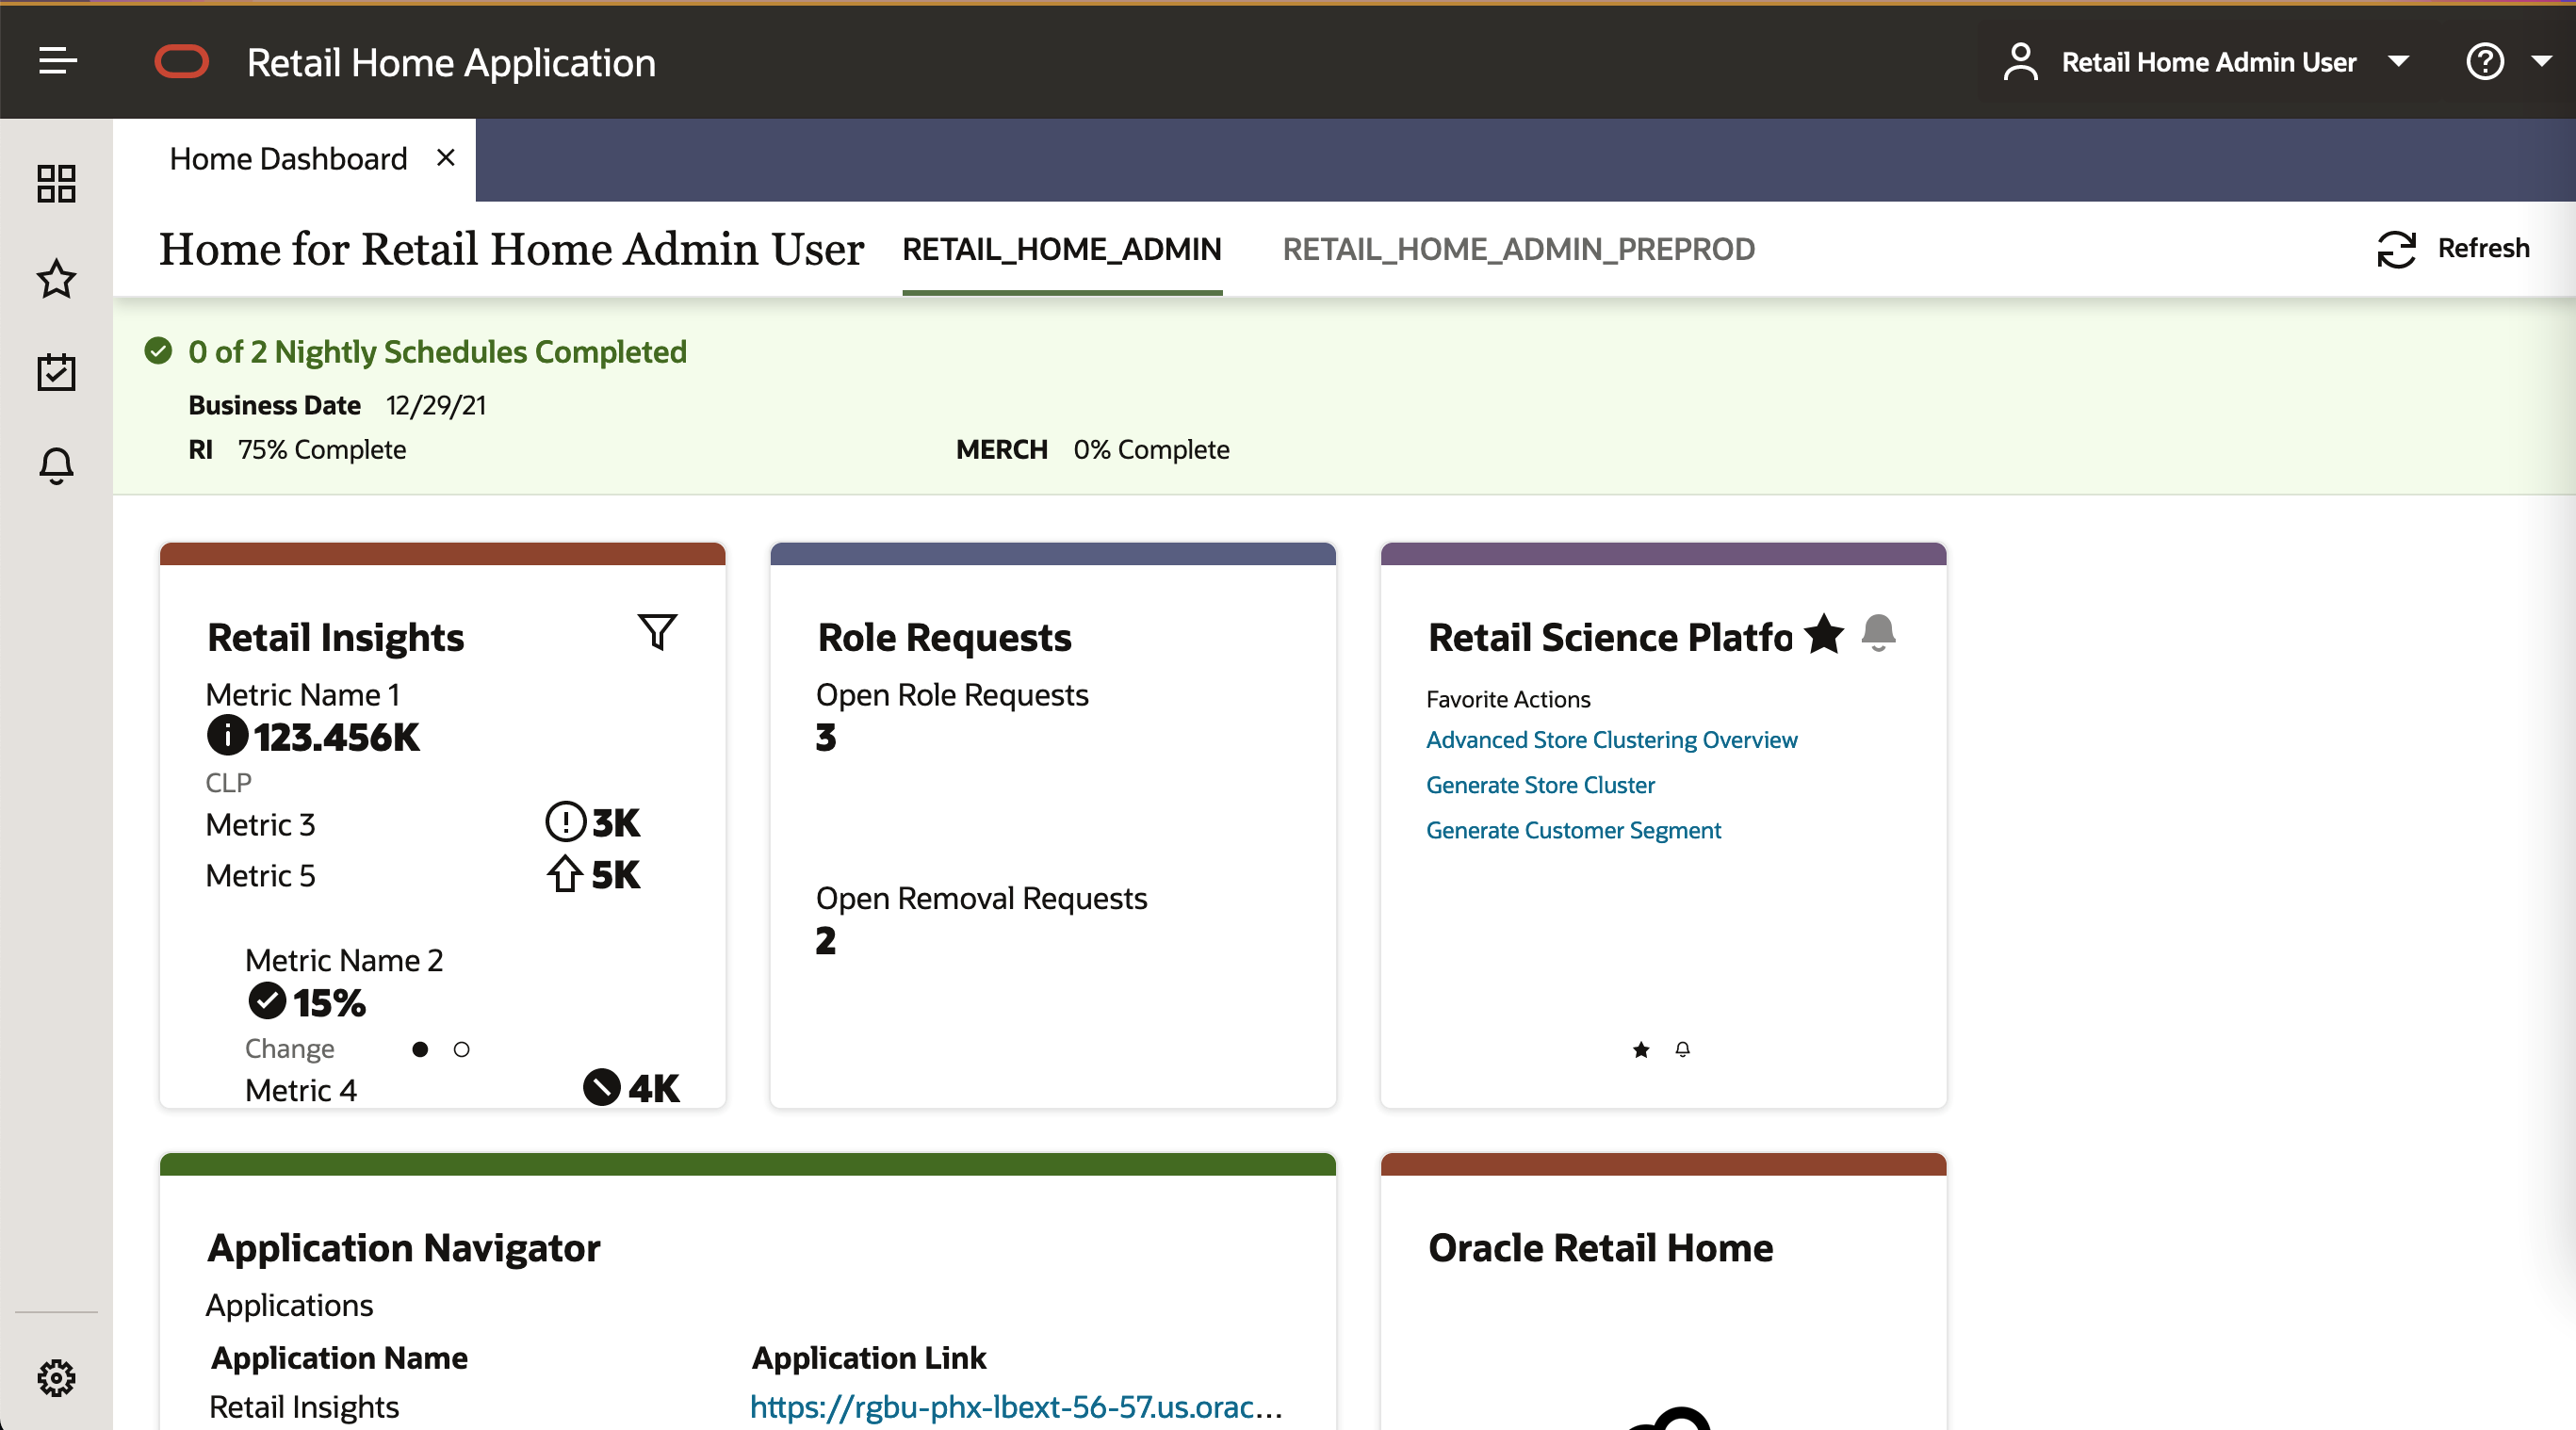The image size is (2576, 1430).
Task: Click the Retail Insights tile title
Action: click(335, 637)
